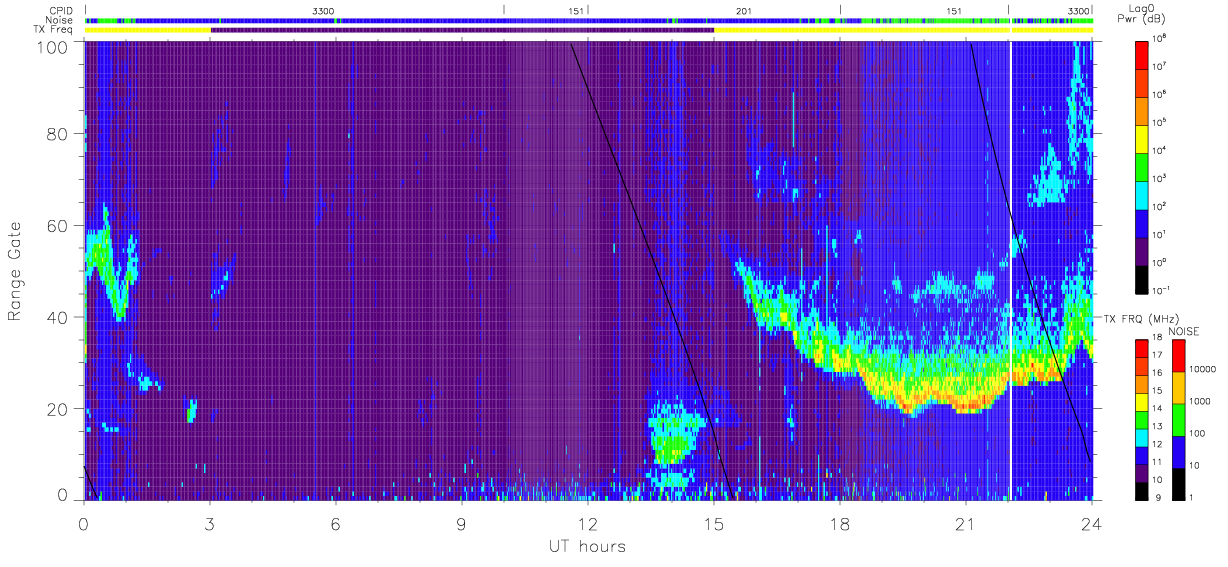The image size is (1228, 567).
Task: Click the 'CPID' row label
Action: pos(61,10)
